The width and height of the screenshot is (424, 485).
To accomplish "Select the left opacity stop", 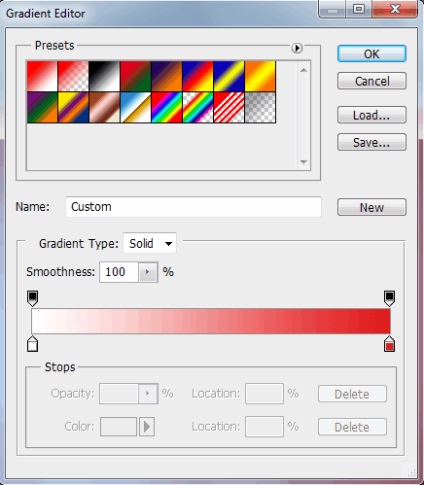I will 32,298.
